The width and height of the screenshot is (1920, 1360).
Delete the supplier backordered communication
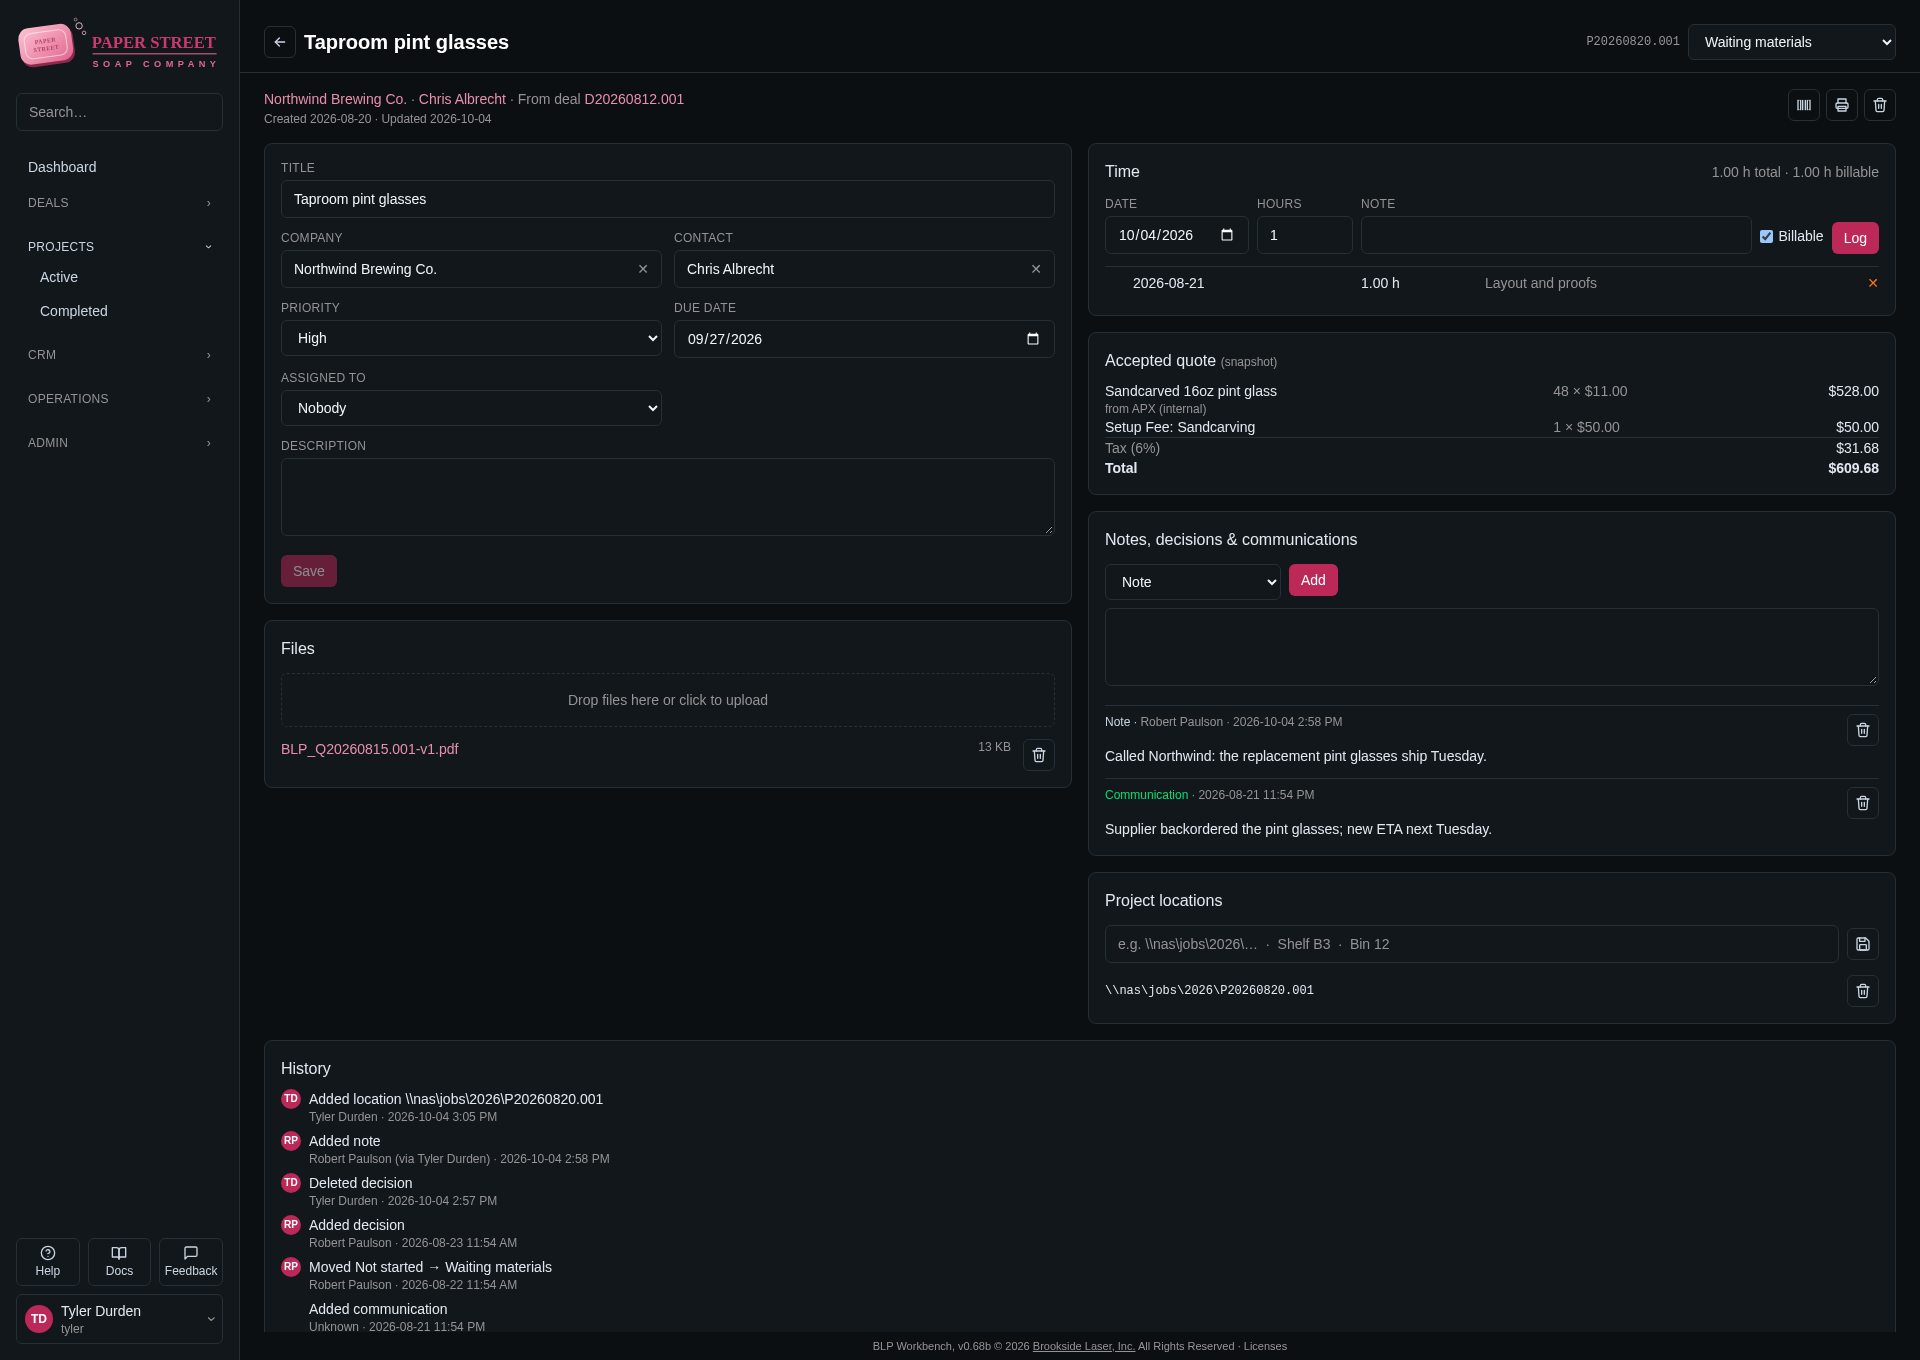tap(1863, 803)
